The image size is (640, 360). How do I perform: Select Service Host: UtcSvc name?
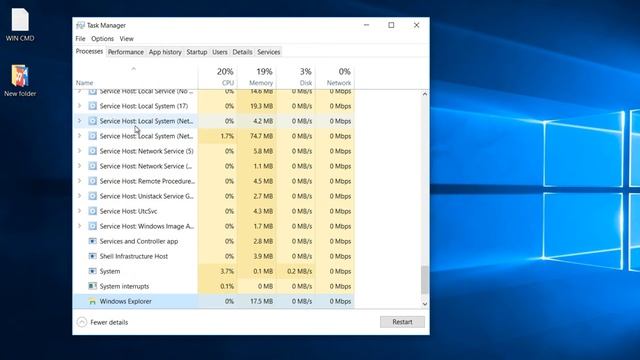pos(128,211)
